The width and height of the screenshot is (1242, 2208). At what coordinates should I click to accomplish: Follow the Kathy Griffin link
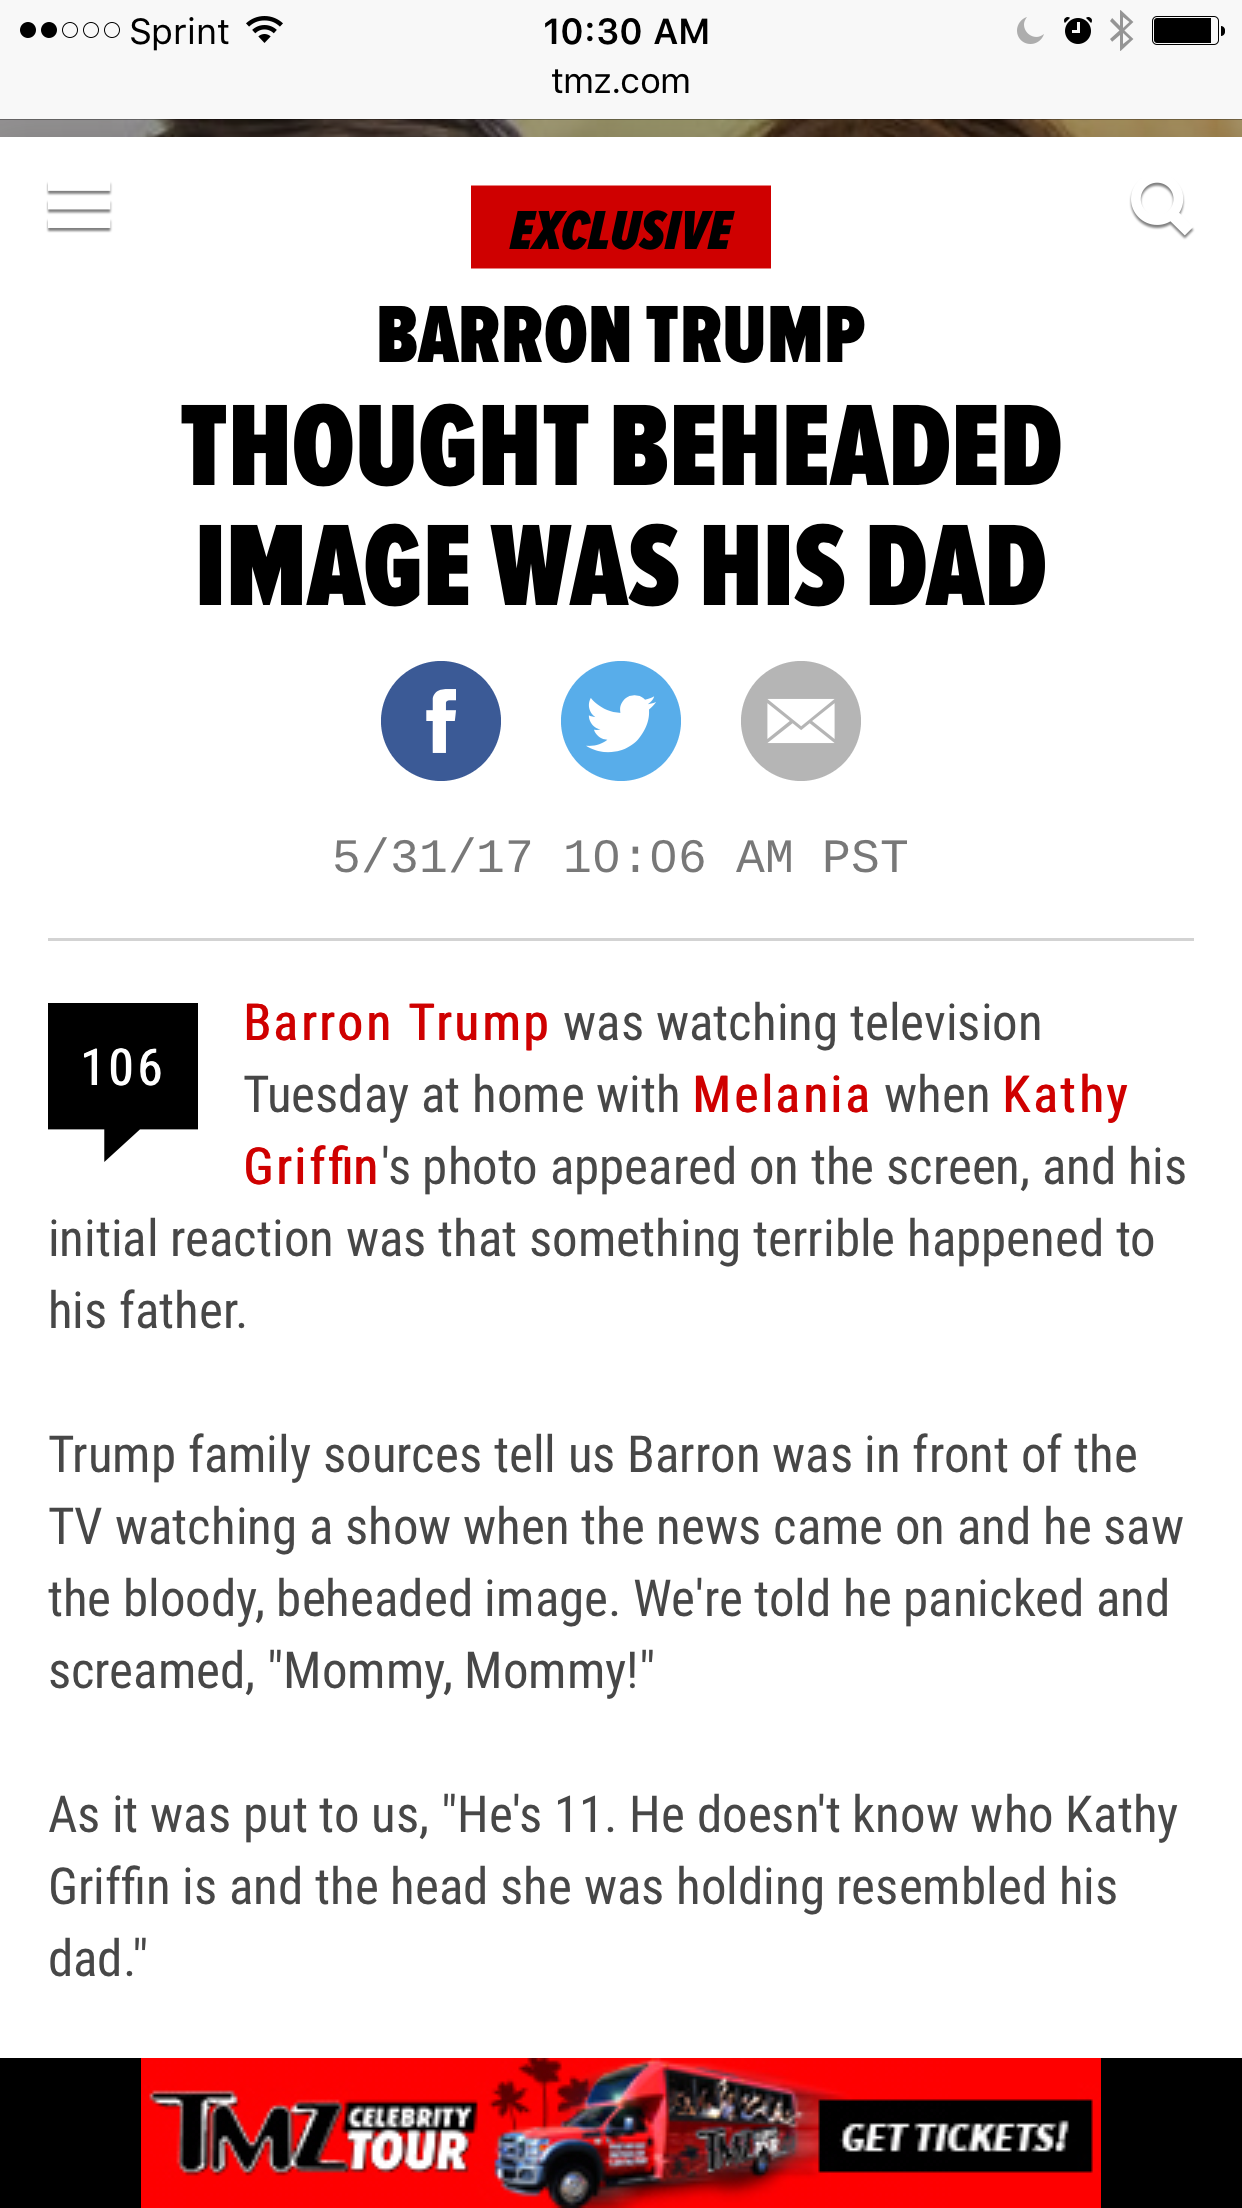tap(1065, 1095)
